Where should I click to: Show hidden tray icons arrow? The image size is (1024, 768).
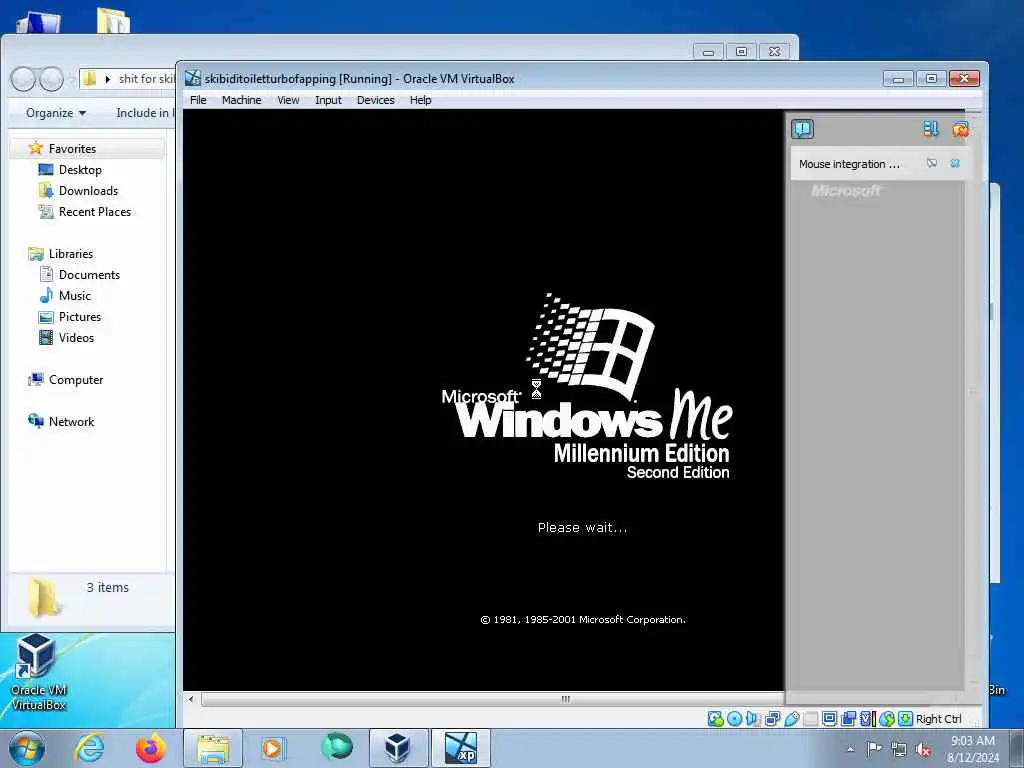(850, 749)
